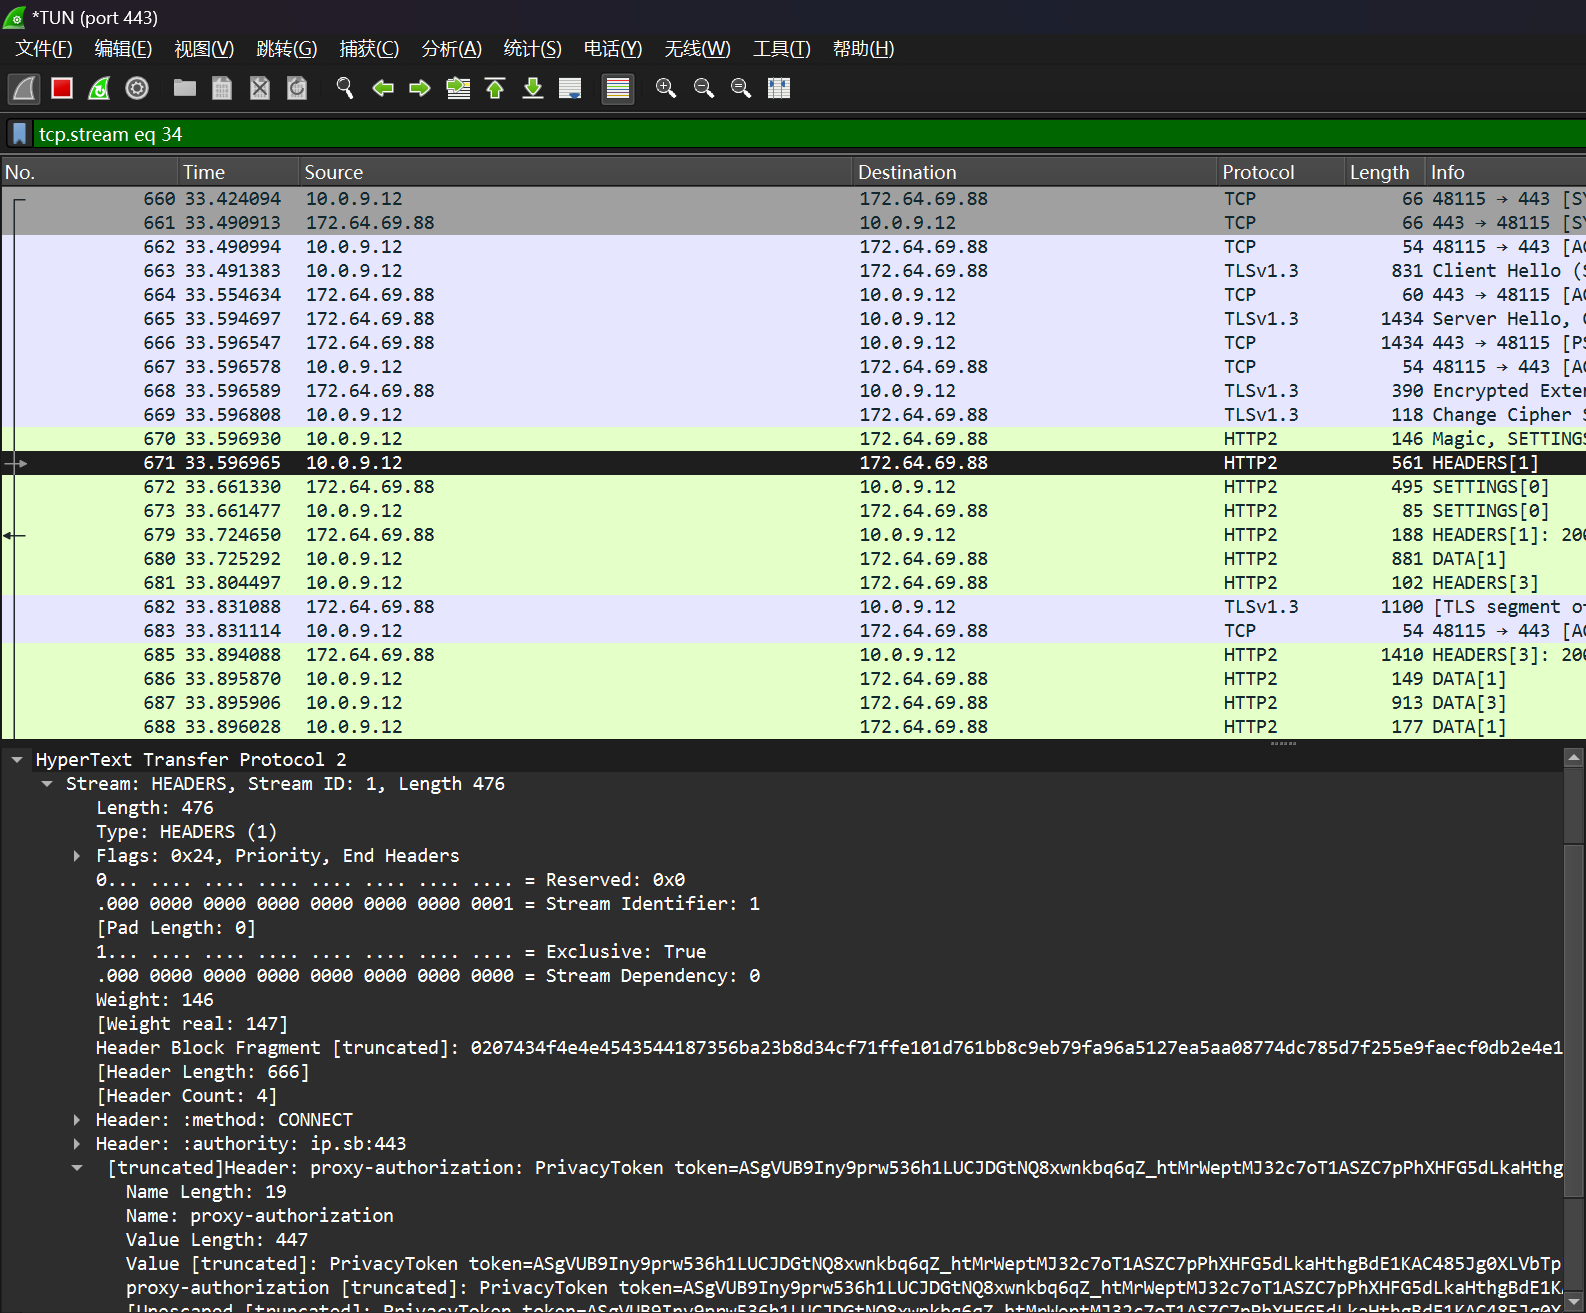
Task: Go forward to next packet arrow
Action: click(x=420, y=88)
